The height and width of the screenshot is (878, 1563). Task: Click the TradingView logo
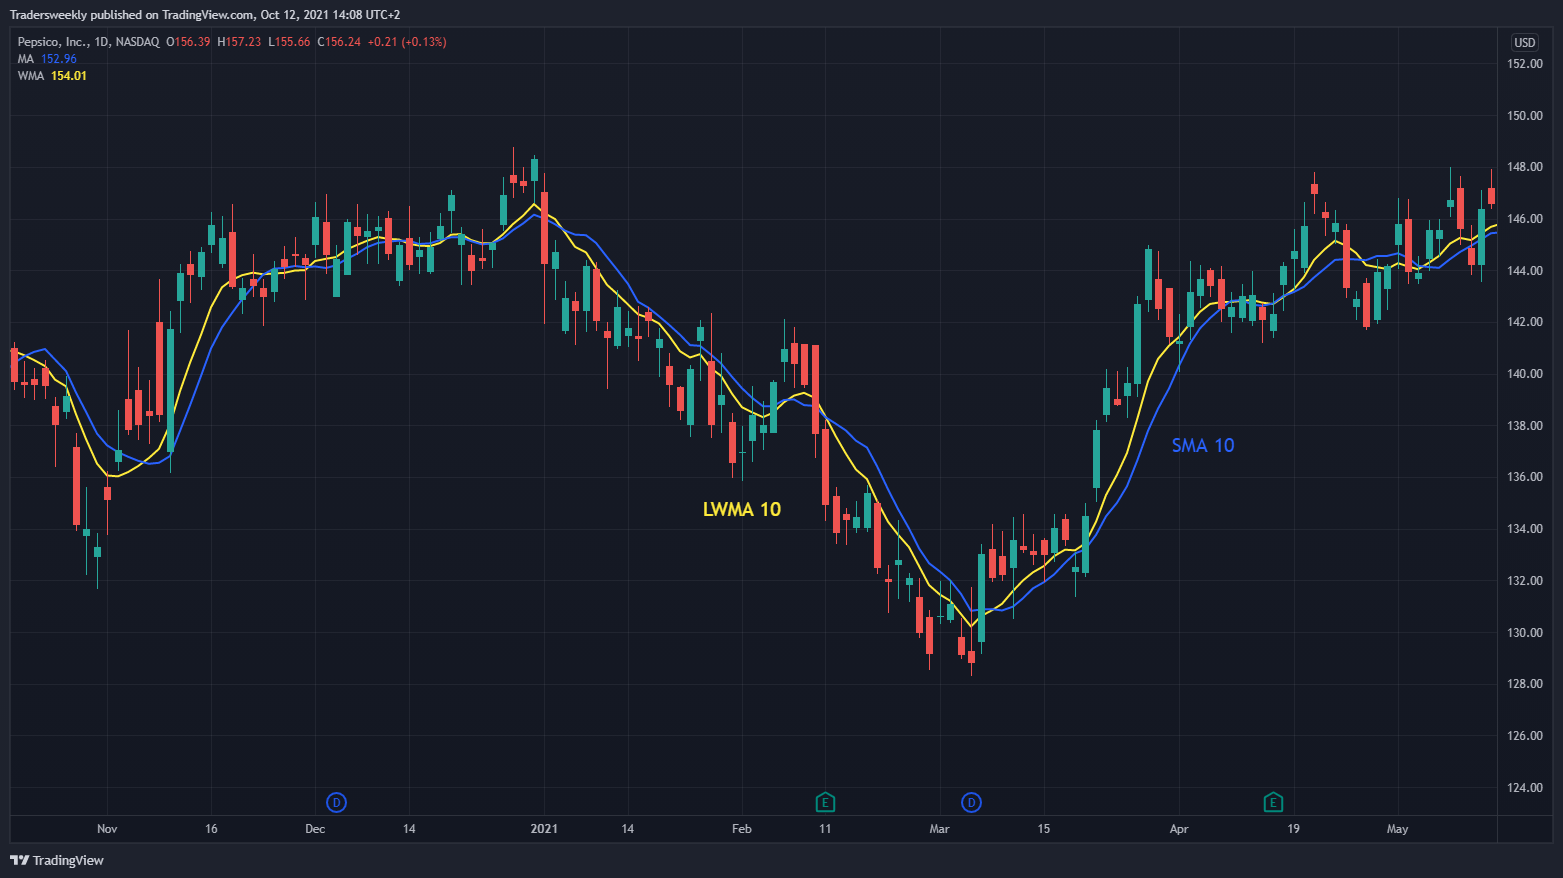point(57,860)
